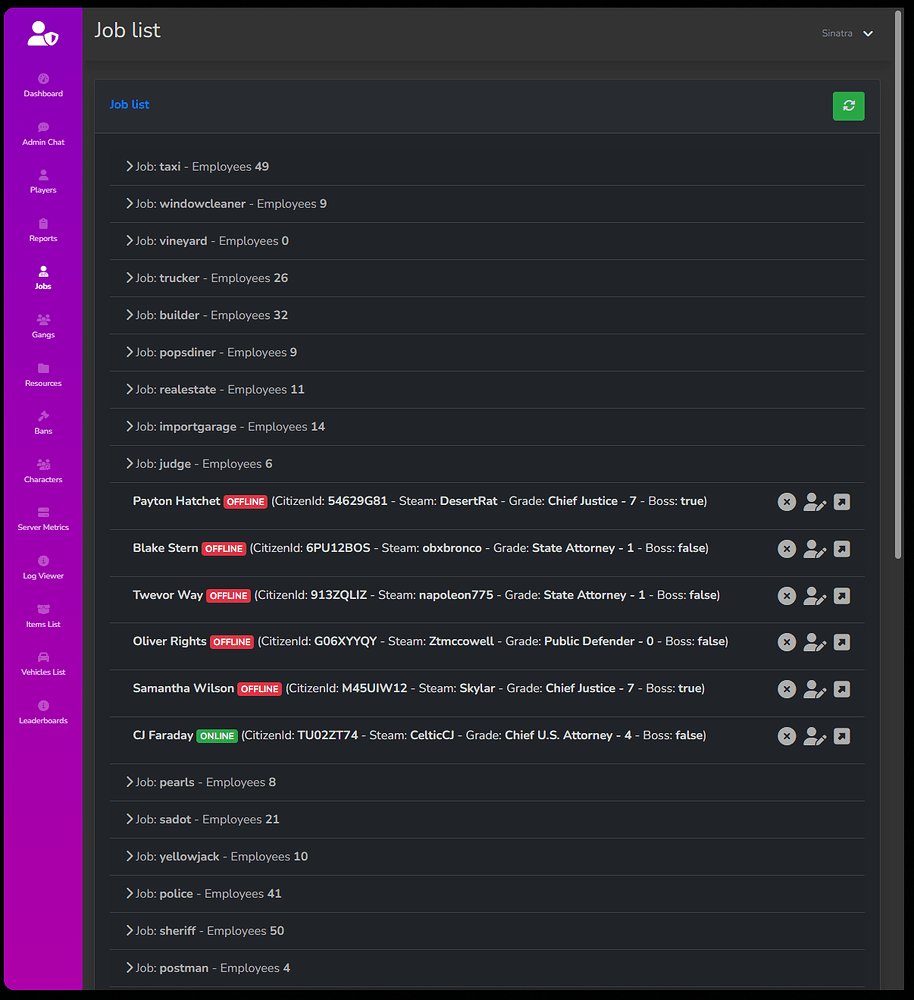Remove CJ Faraday using the X icon

[786, 736]
